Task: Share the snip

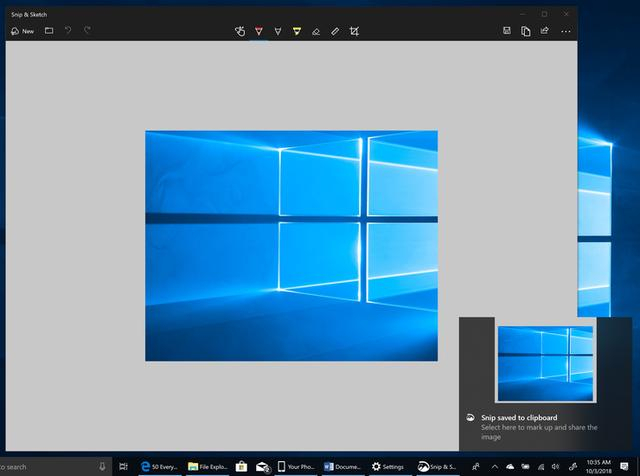Action: pyautogui.click(x=544, y=31)
